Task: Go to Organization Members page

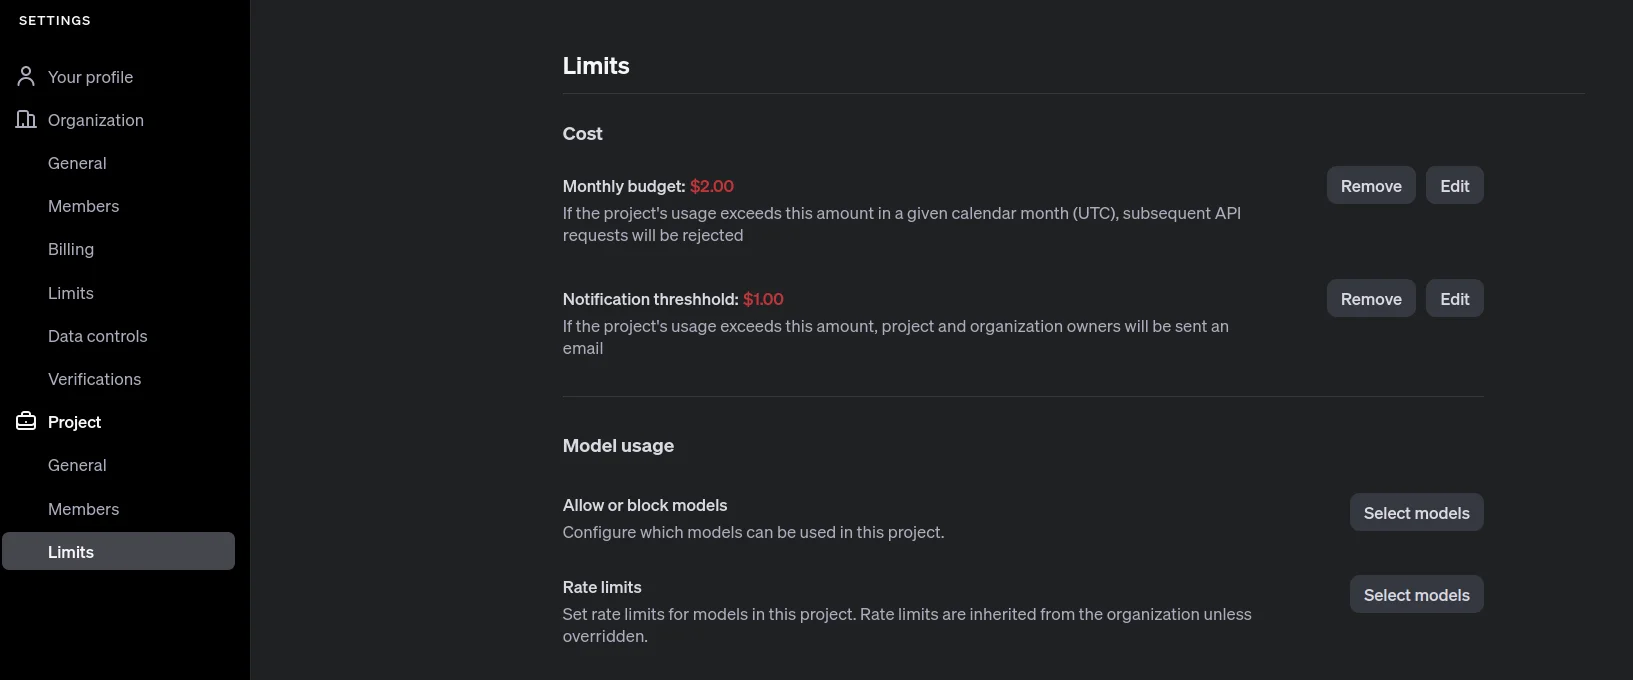Action: pyautogui.click(x=83, y=206)
